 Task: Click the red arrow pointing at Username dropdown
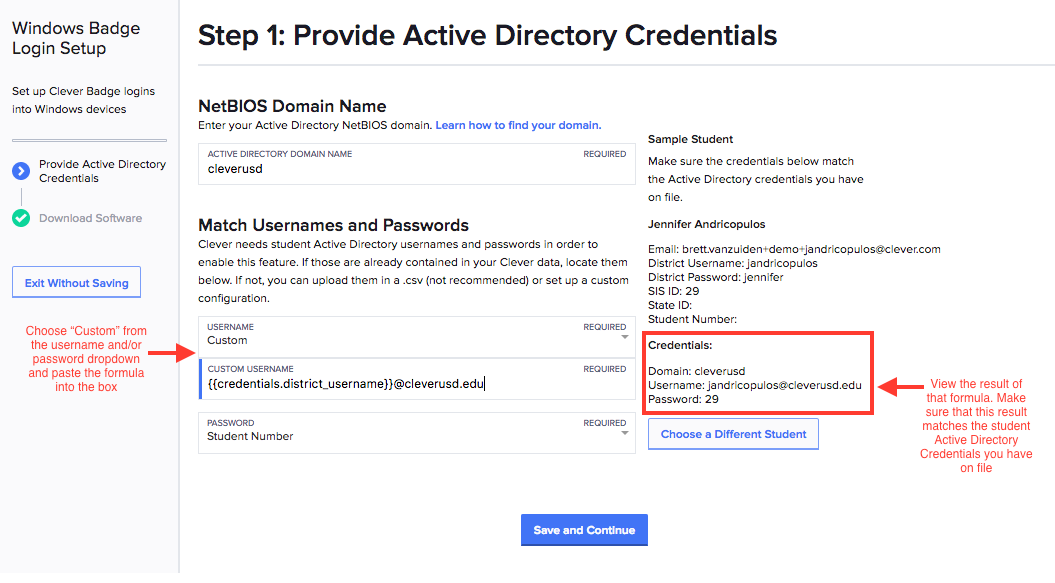(x=177, y=352)
